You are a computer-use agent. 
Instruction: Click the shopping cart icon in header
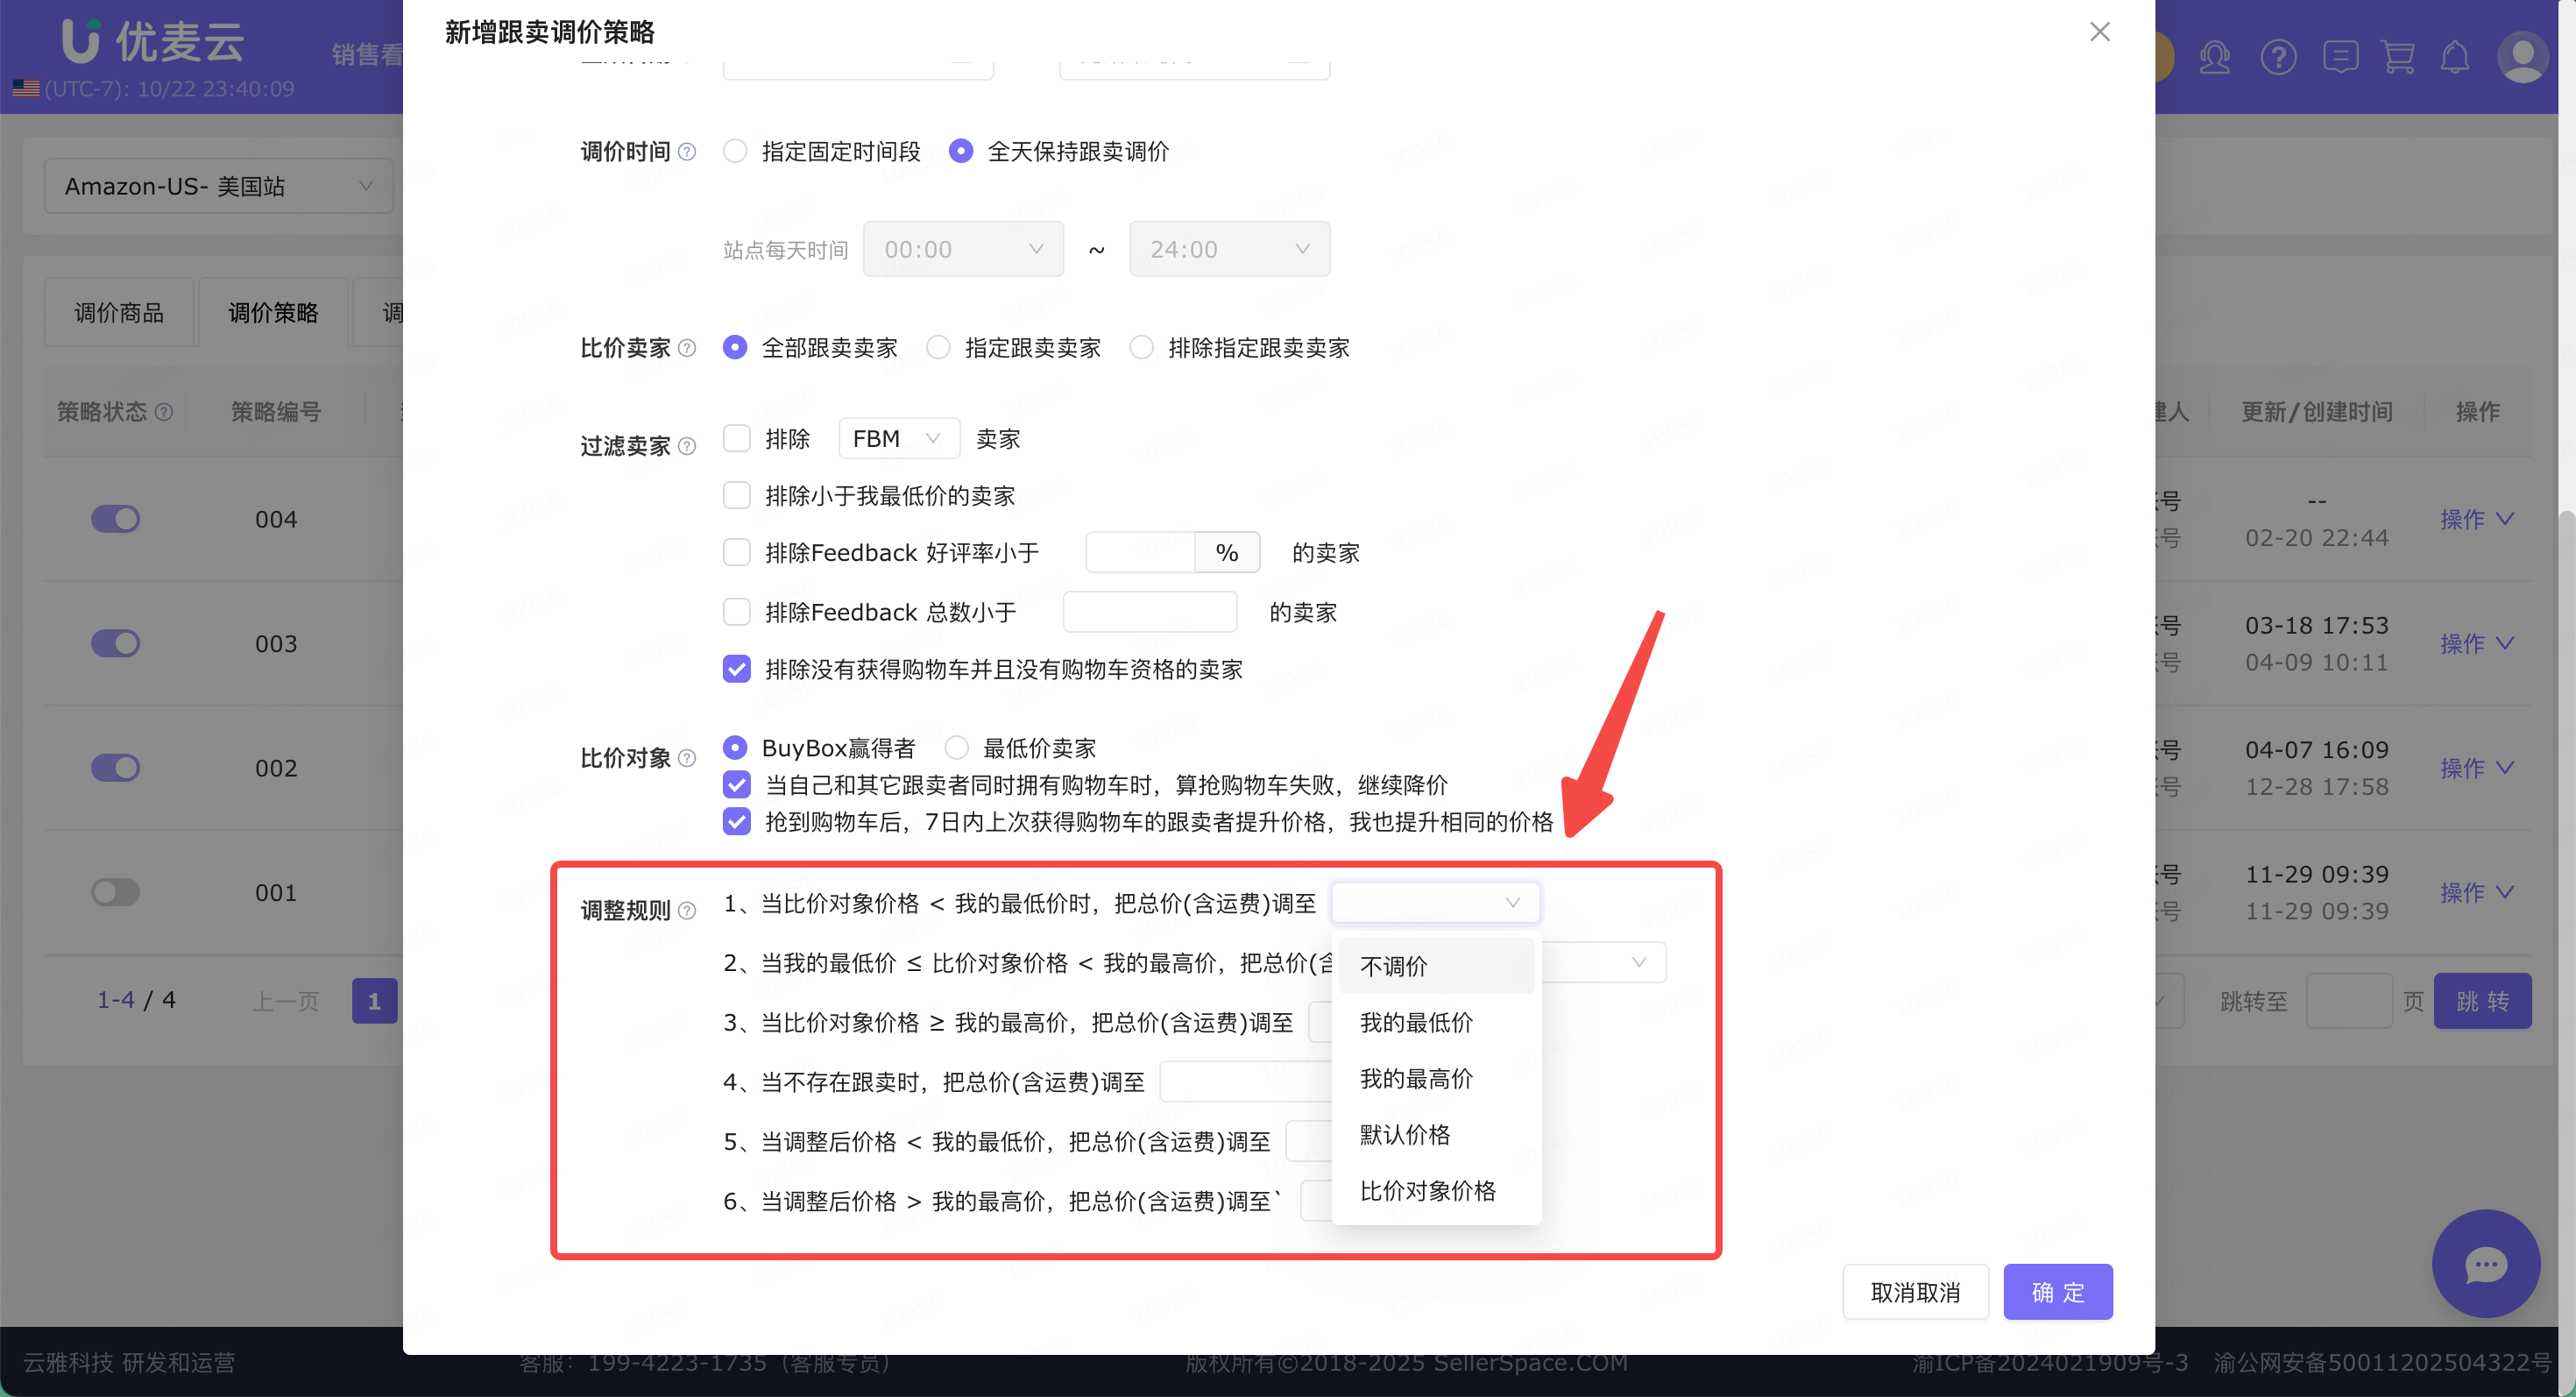click(2398, 57)
